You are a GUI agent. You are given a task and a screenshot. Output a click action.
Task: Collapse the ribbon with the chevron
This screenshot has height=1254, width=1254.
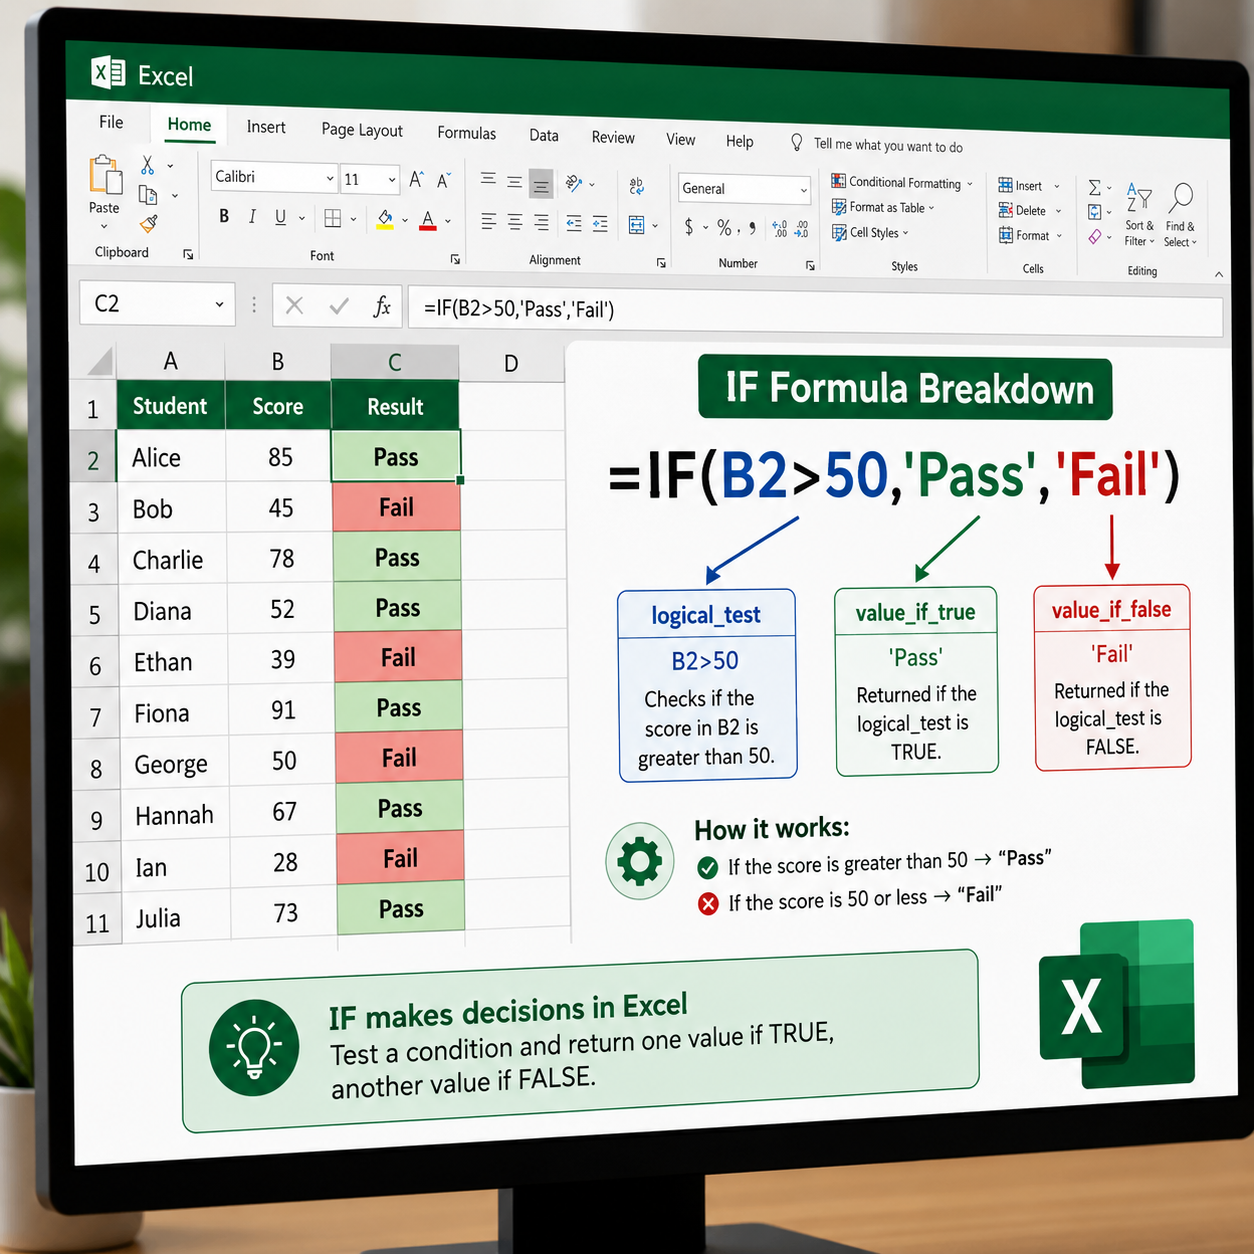click(1218, 274)
